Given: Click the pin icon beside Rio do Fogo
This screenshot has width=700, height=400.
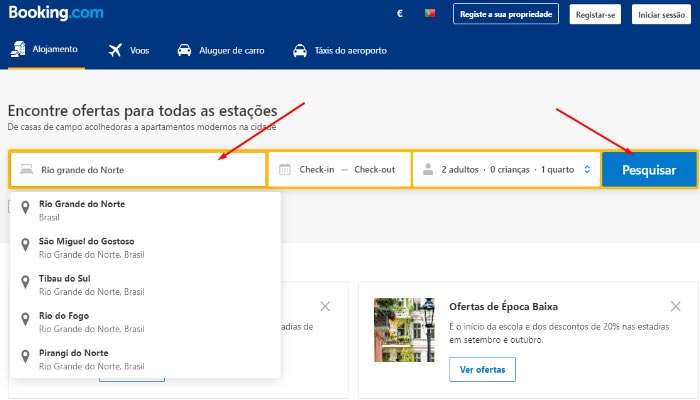Looking at the screenshot, I should point(25,319).
